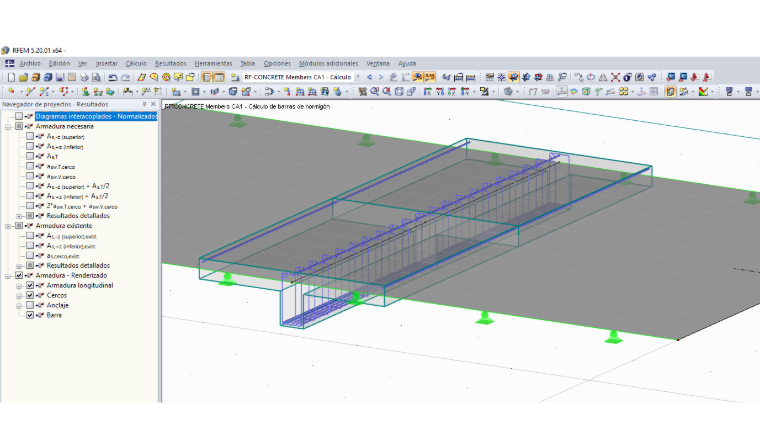Toggle the Armadura necesaria checkbox

pos(18,126)
